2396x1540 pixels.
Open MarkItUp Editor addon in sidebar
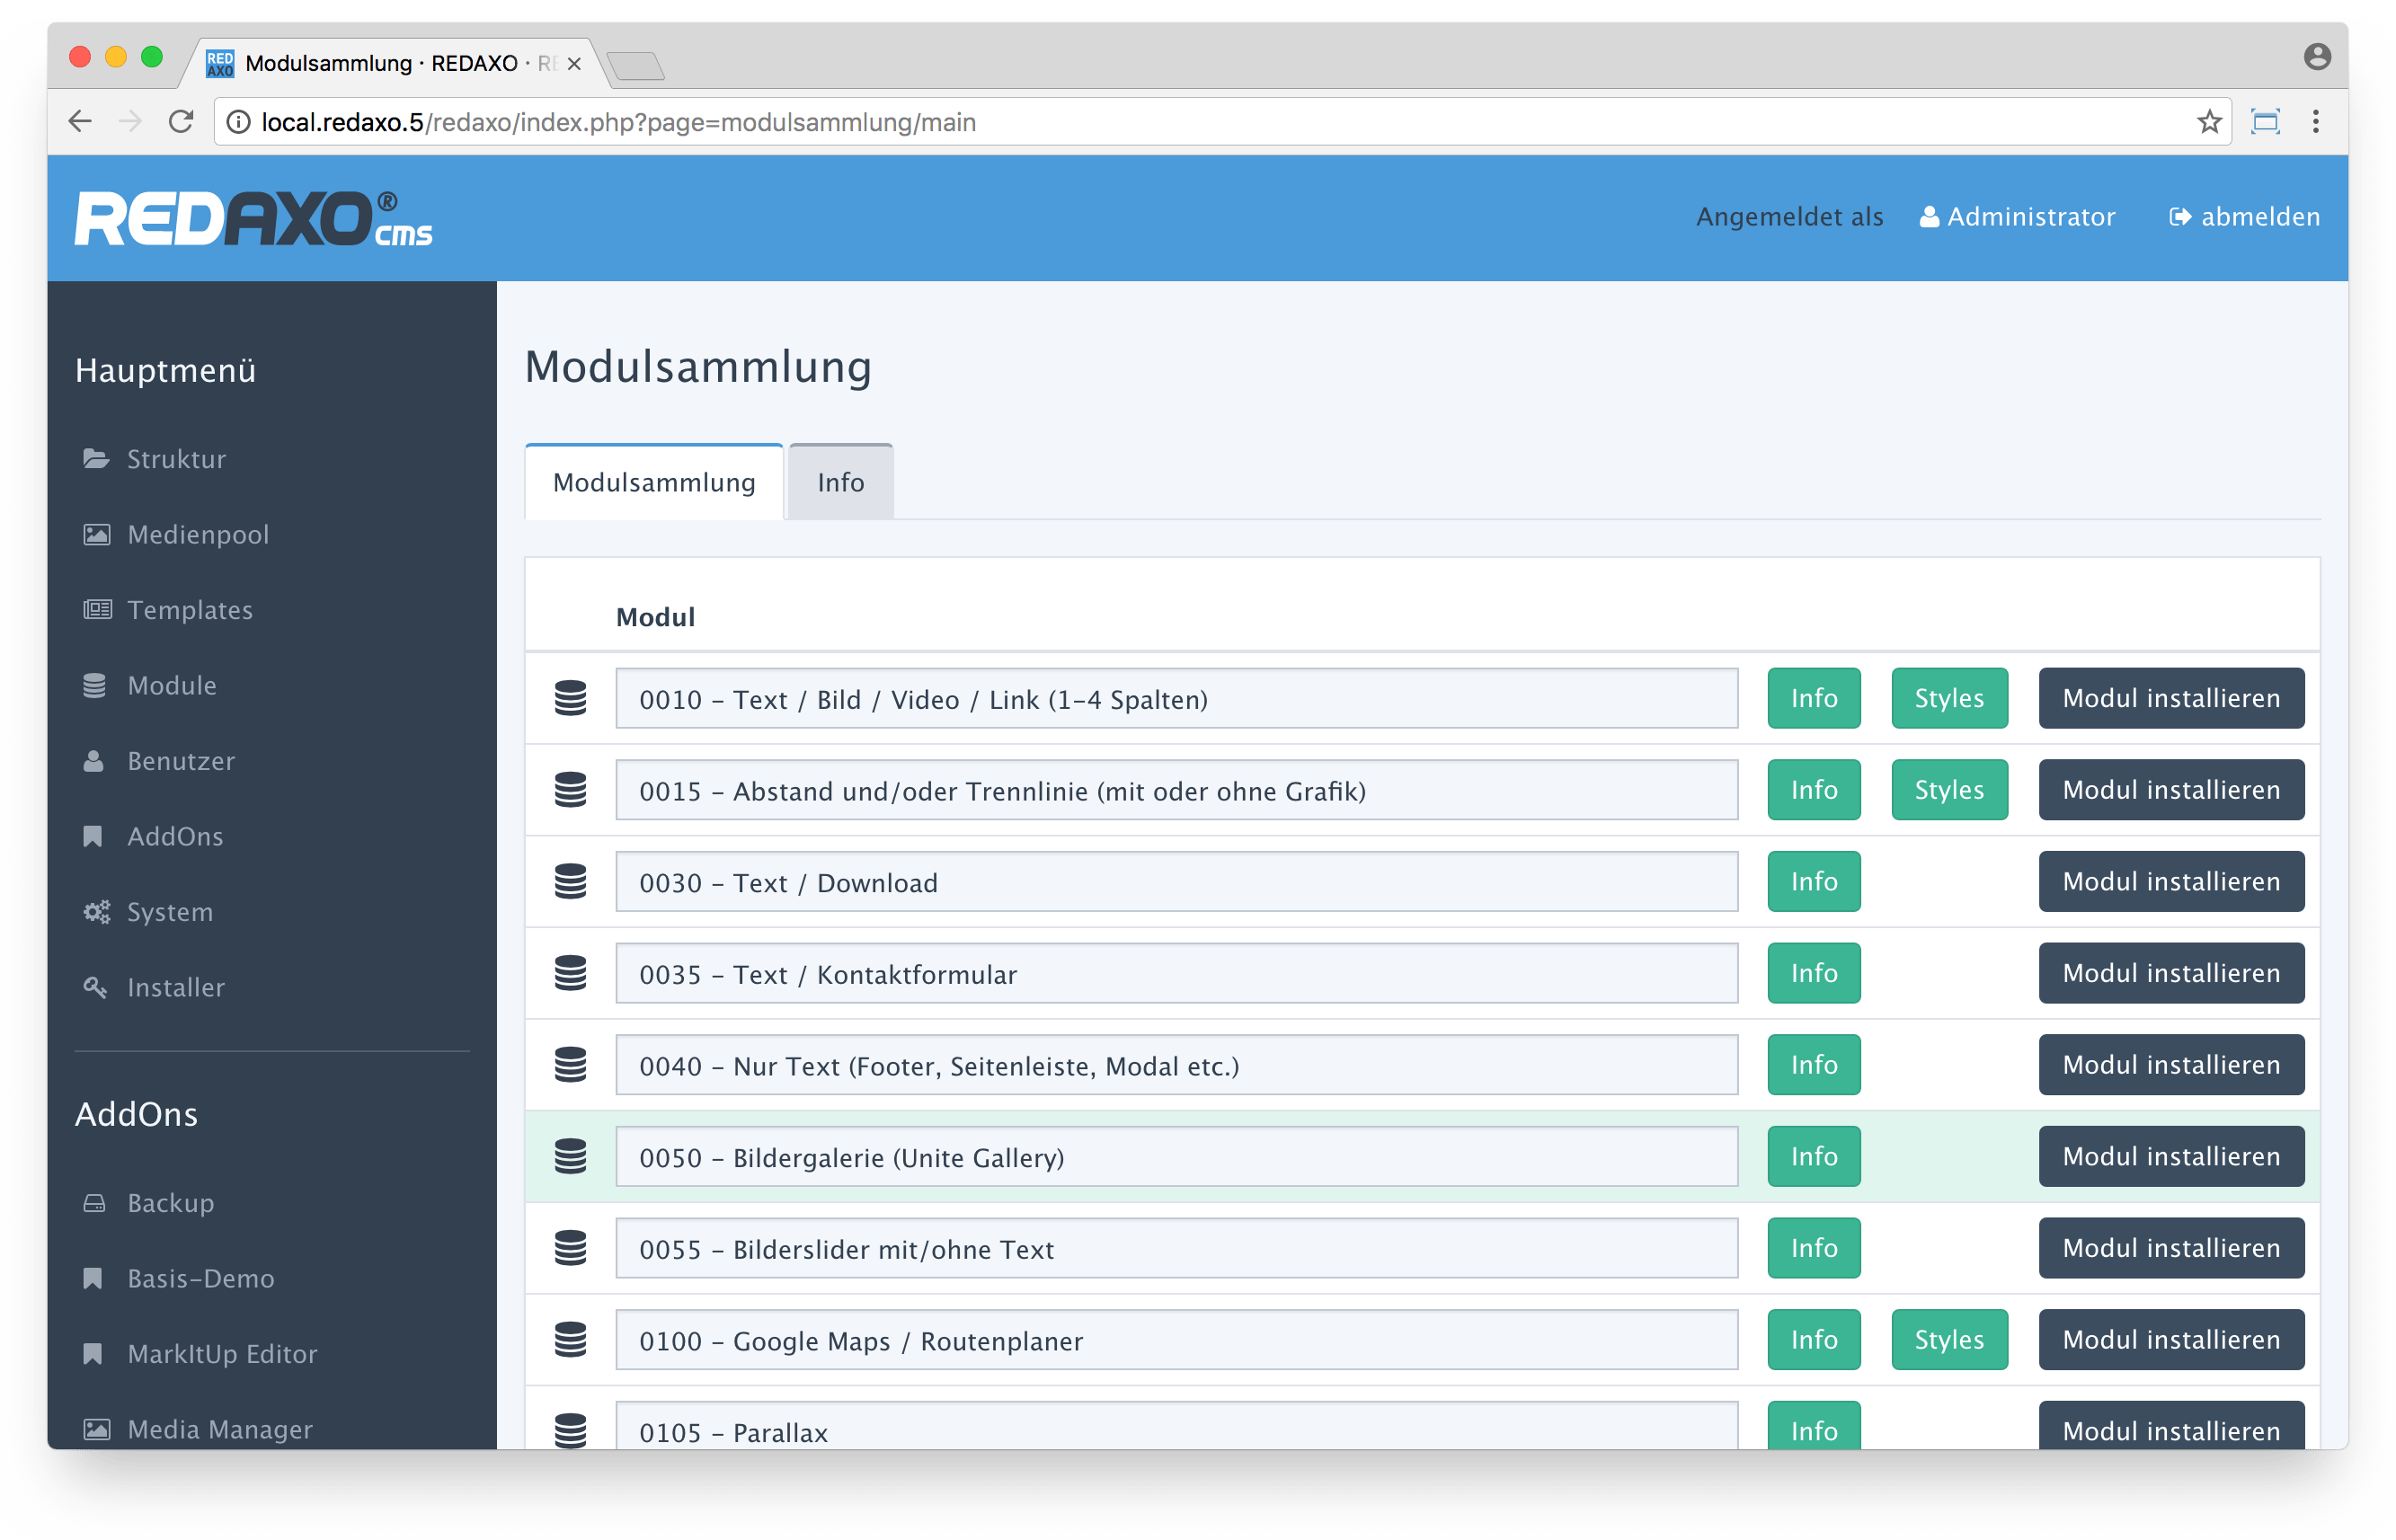[221, 1353]
